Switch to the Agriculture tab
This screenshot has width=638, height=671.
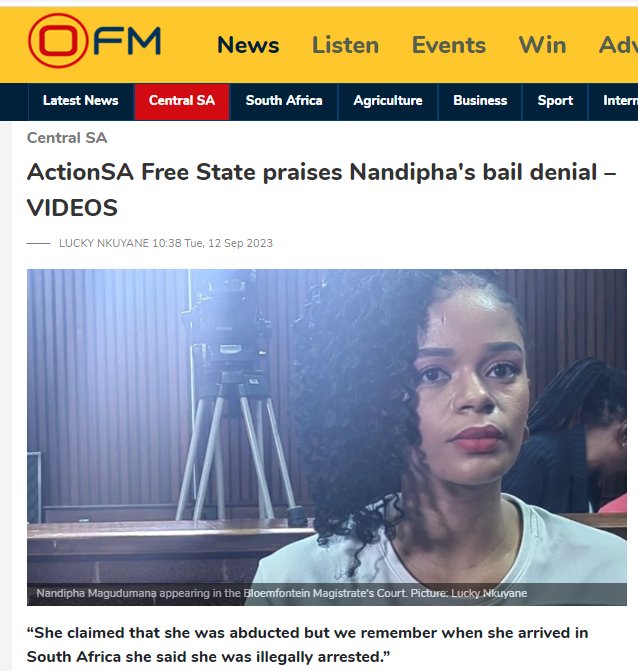(388, 101)
